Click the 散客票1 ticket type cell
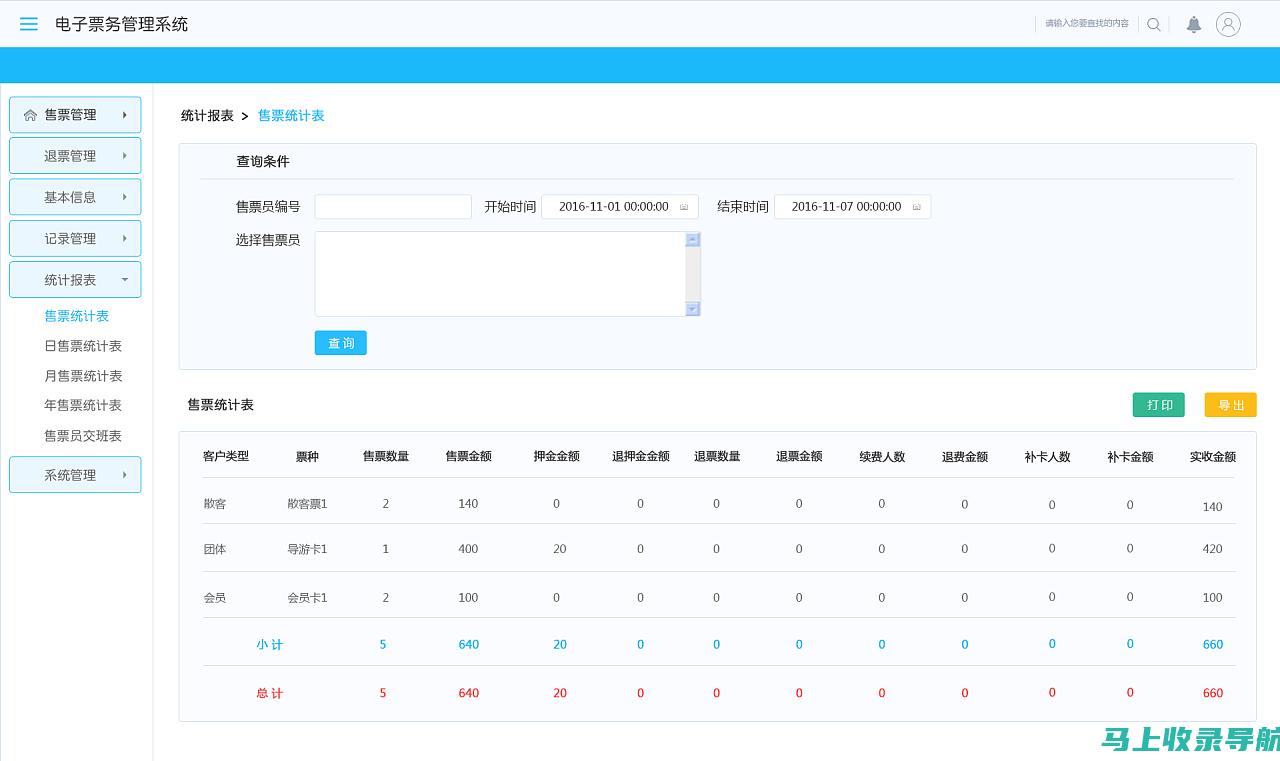1280x761 pixels. point(307,504)
